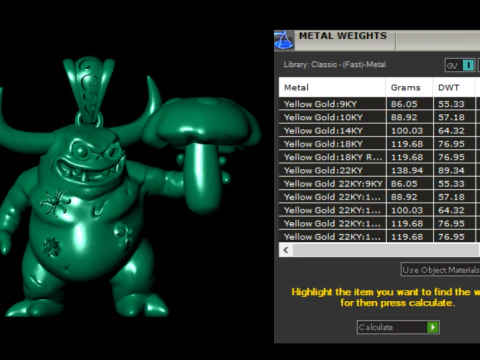Toggle the GV switch

point(460,65)
